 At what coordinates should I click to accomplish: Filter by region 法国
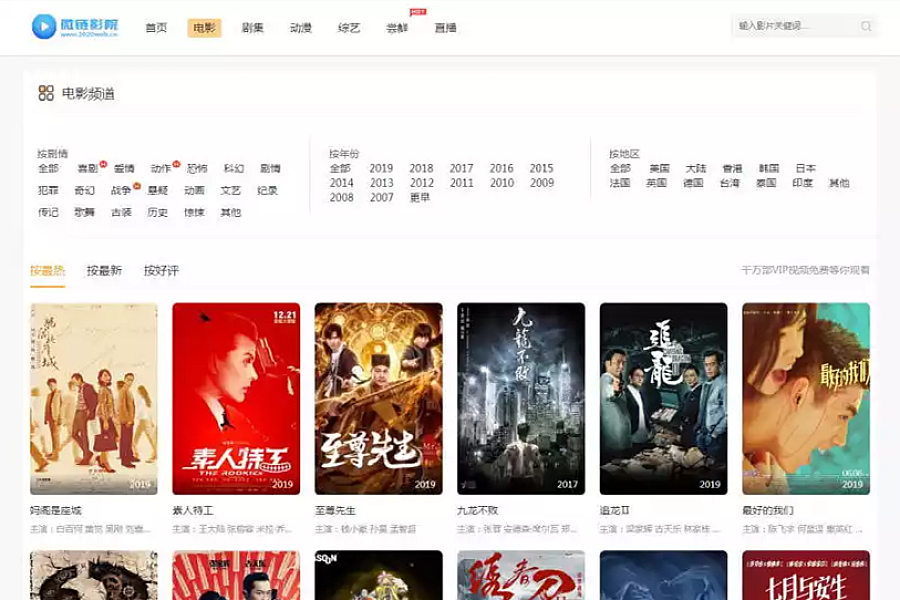pos(620,183)
